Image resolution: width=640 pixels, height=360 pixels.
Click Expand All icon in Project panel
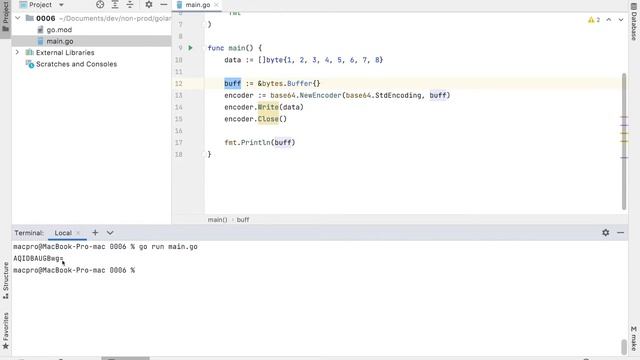pyautogui.click(x=115, y=4)
